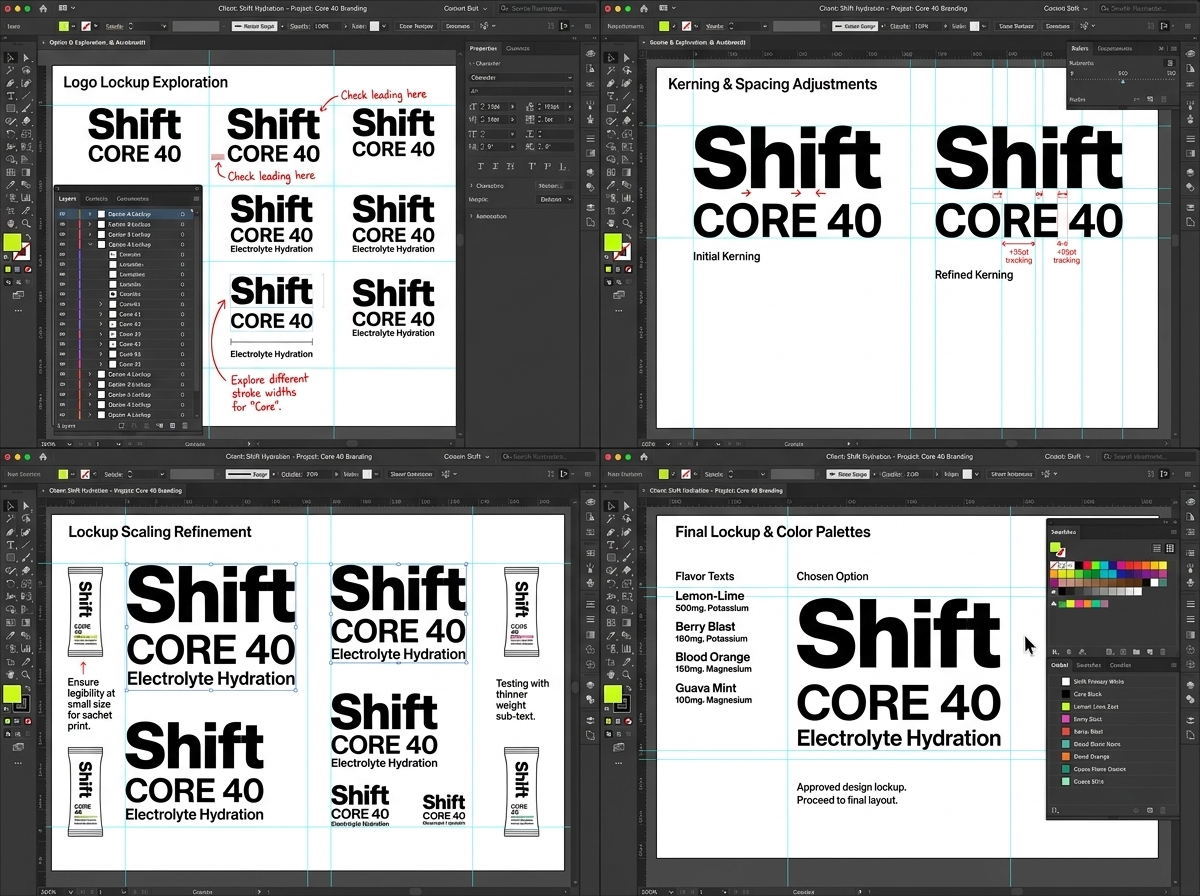
Task: Click lime fill swatch in top-left control bar
Action: pyautogui.click(x=63, y=26)
